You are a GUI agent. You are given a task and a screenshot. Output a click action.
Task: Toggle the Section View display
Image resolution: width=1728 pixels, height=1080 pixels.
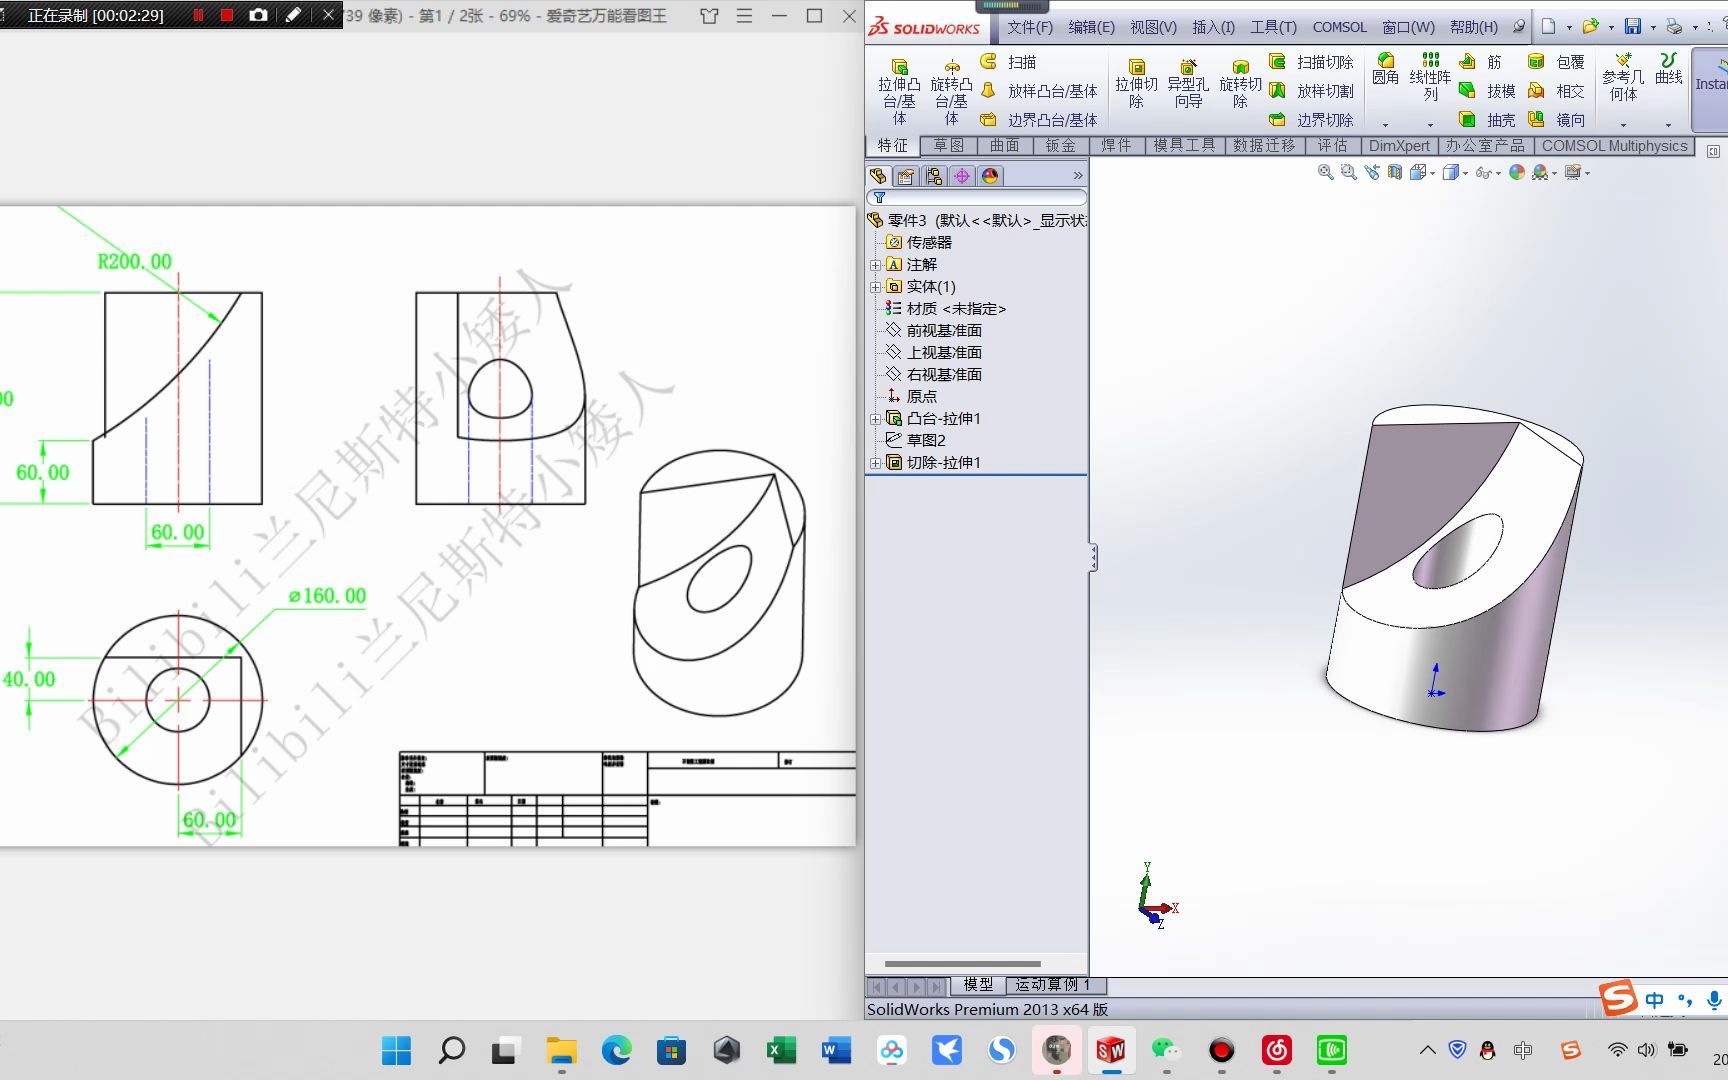pos(1394,172)
